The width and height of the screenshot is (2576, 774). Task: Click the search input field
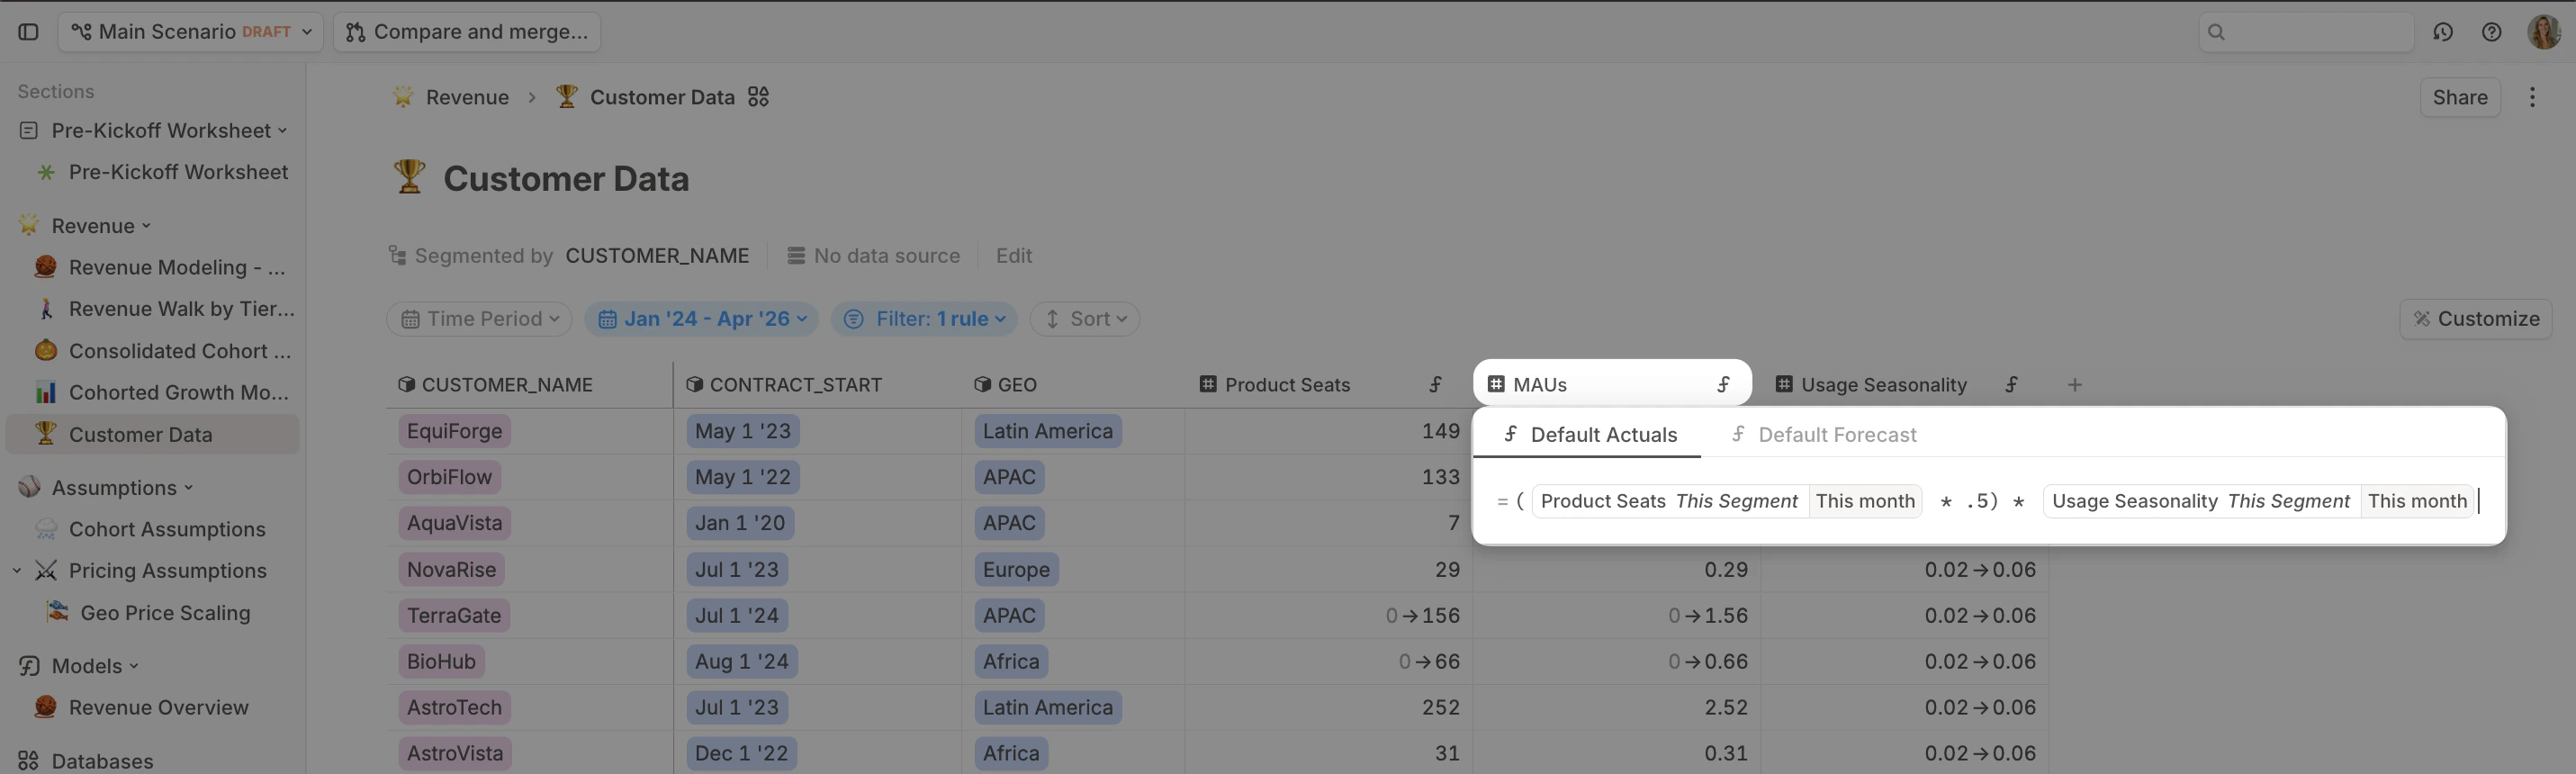tap(2306, 32)
